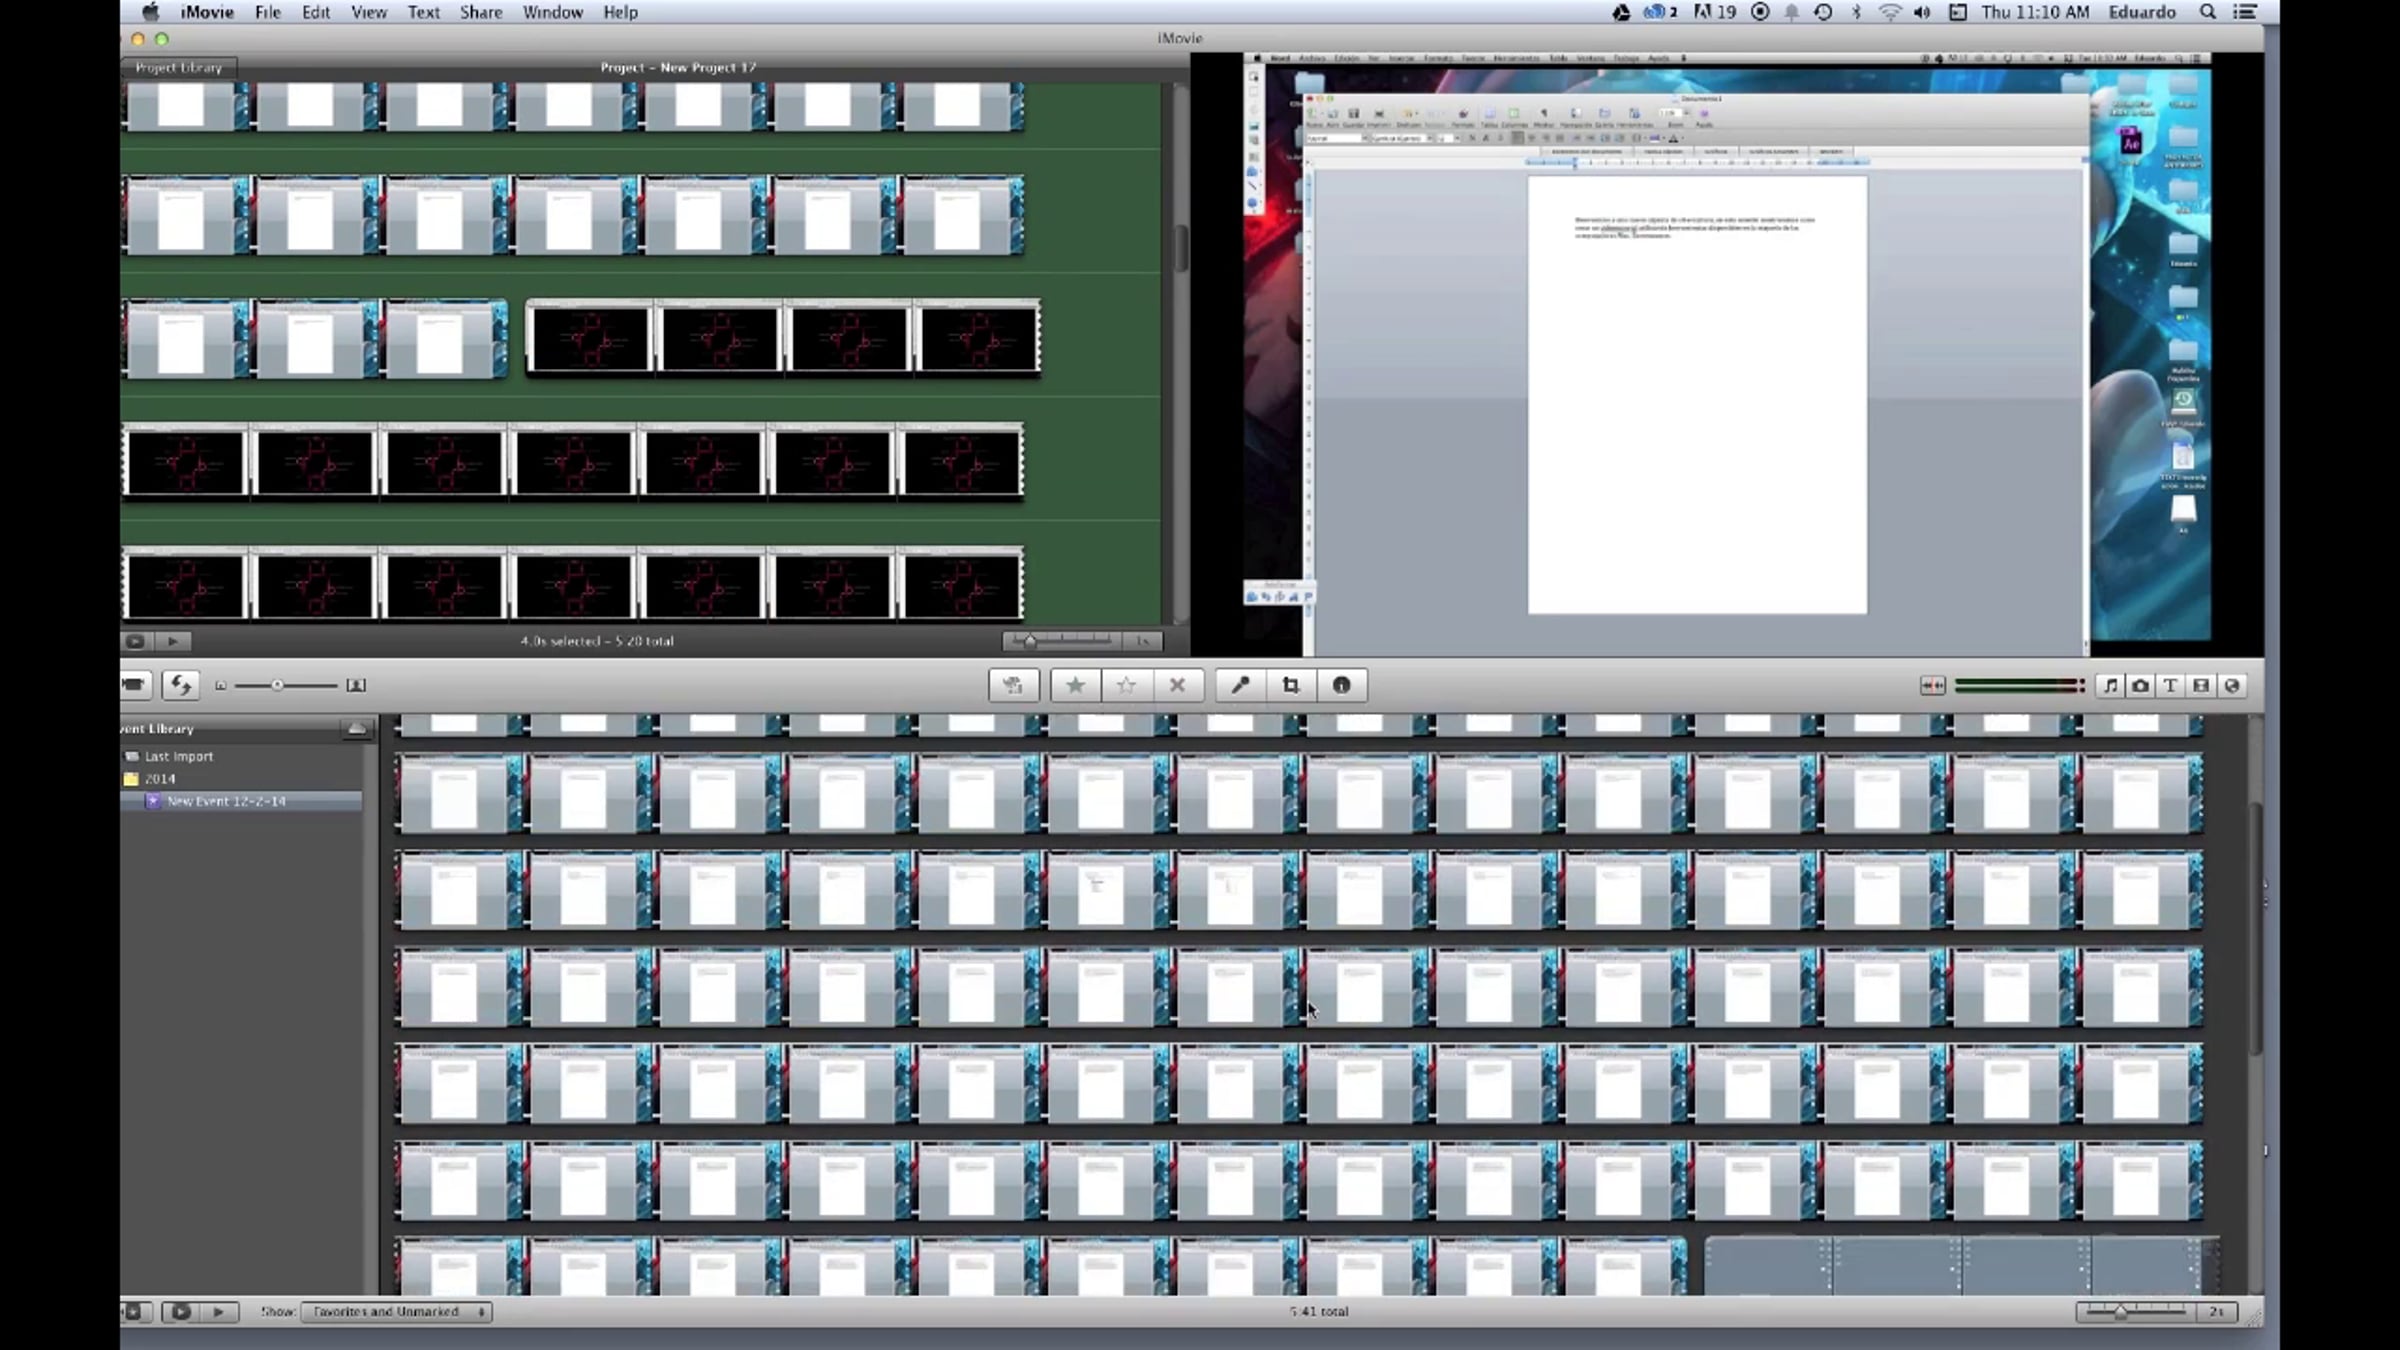2400x1350 pixels.
Task: Mark selection as favorite with filled star
Action: click(1075, 685)
